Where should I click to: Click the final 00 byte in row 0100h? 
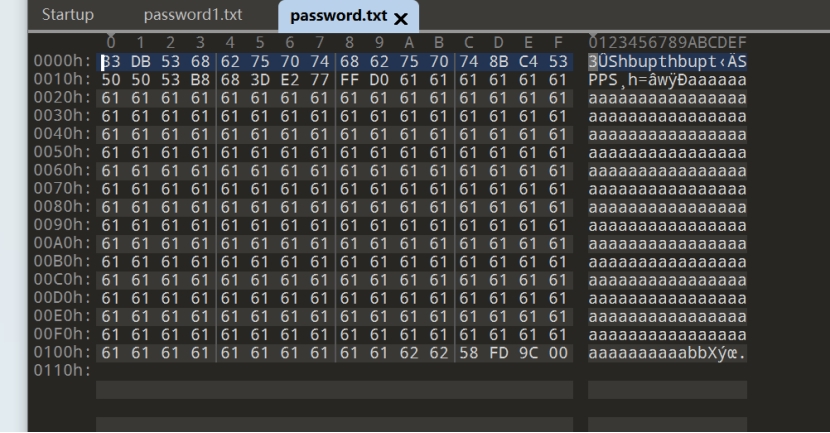click(560, 353)
